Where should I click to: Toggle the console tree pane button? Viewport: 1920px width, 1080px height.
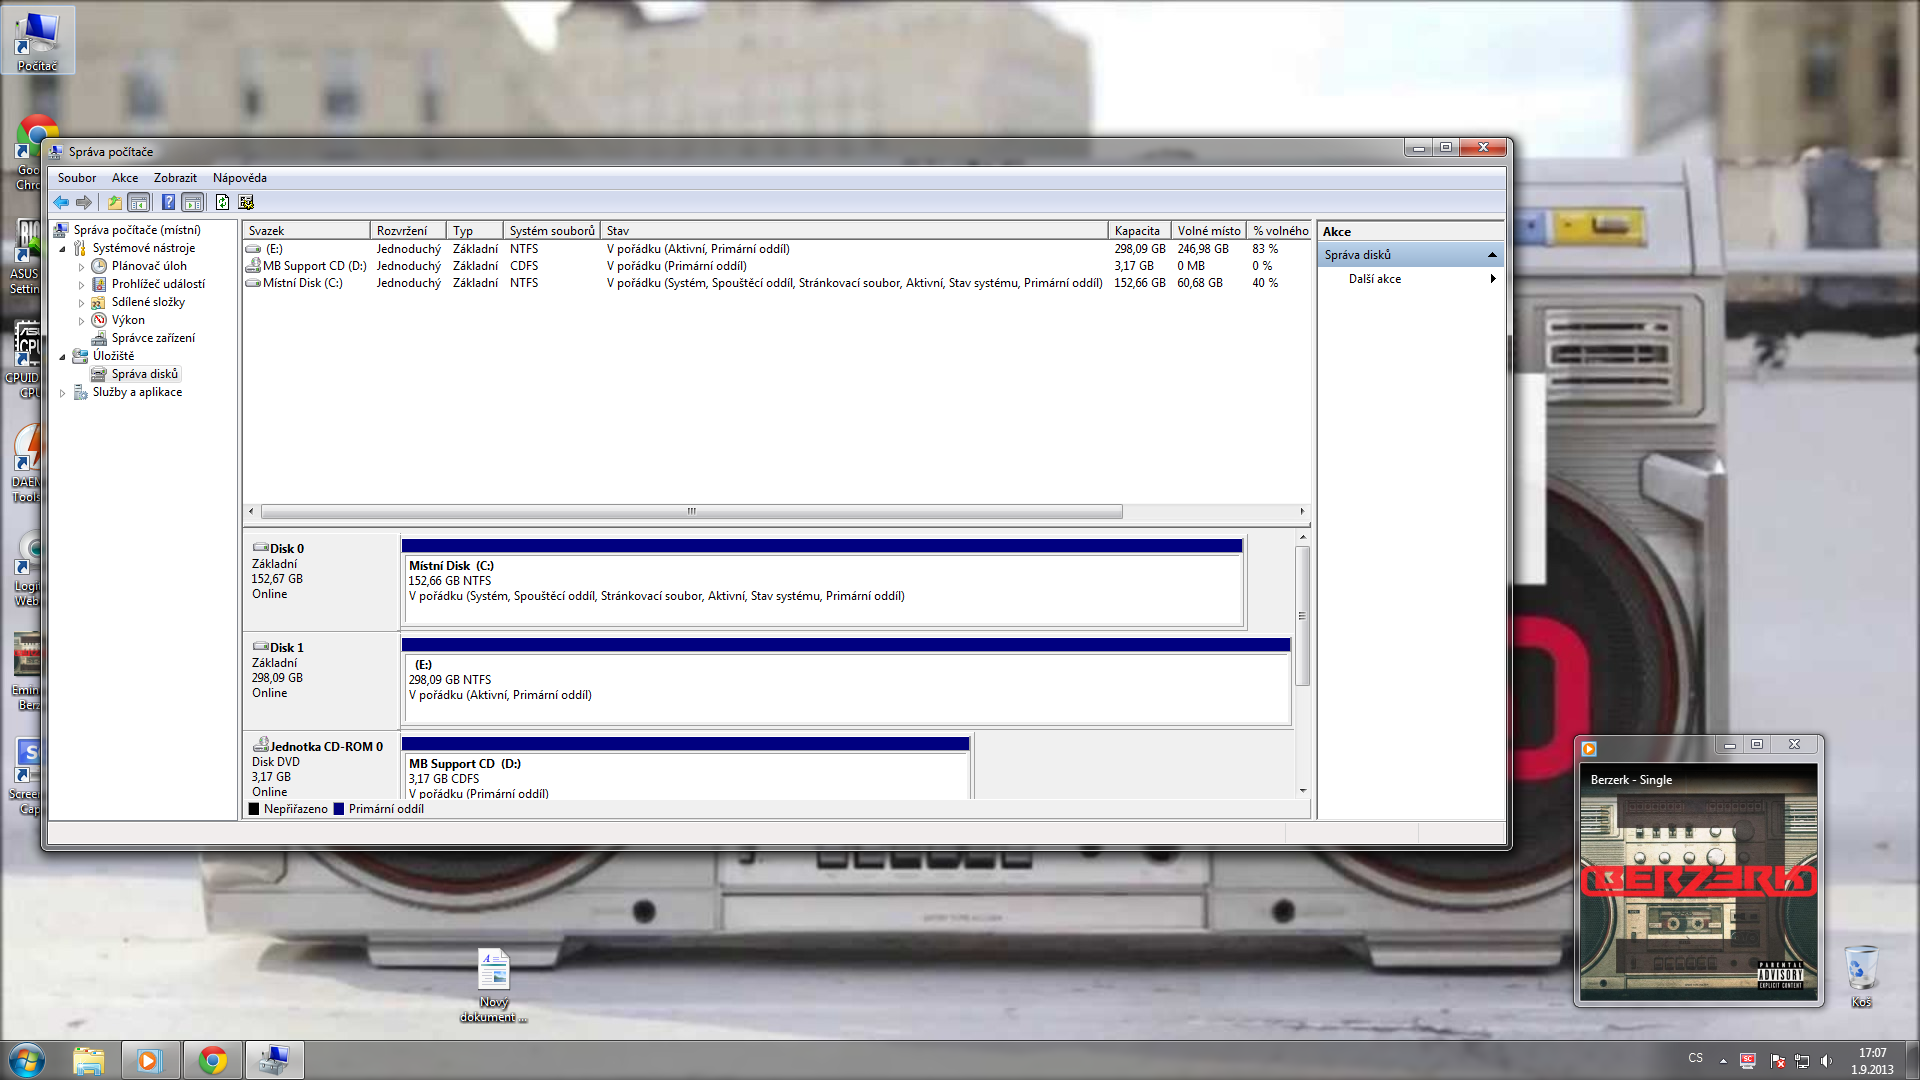139,203
